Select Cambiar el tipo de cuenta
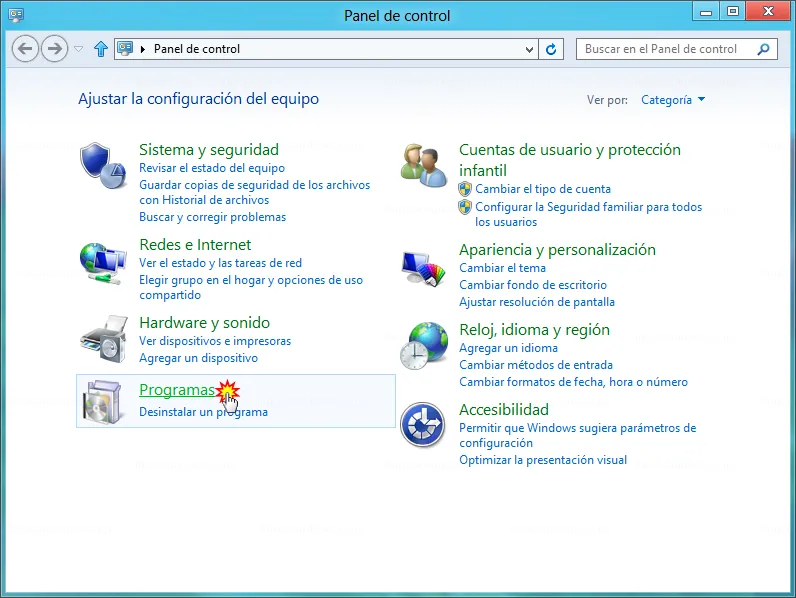This screenshot has width=796, height=598. (543, 189)
